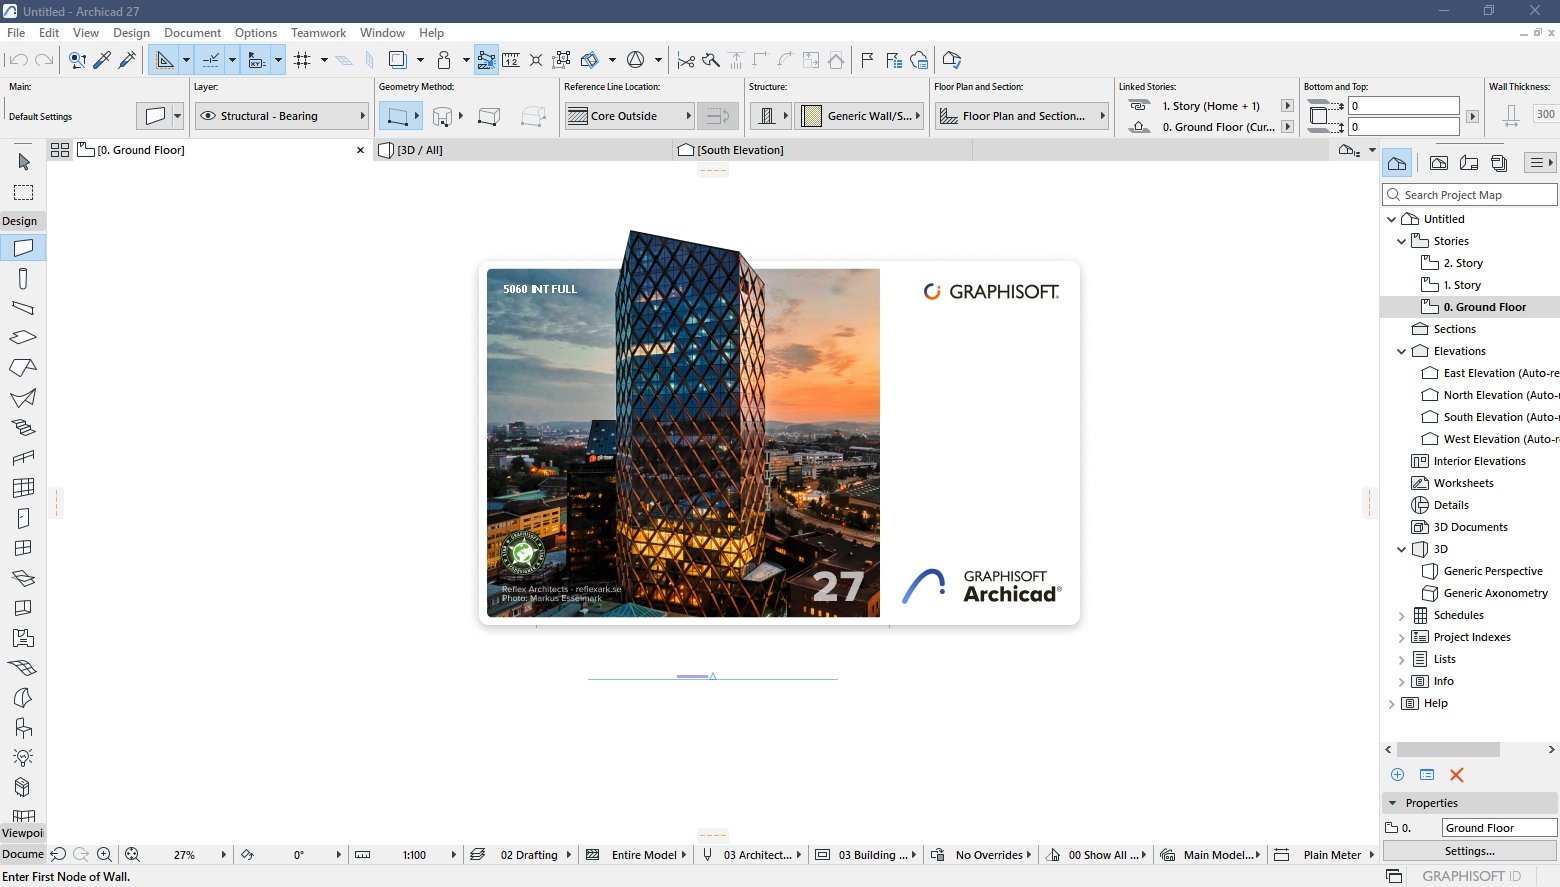This screenshot has width=1560, height=887.
Task: Open the Generic Wall/S composite structure selector
Action: tap(860, 115)
